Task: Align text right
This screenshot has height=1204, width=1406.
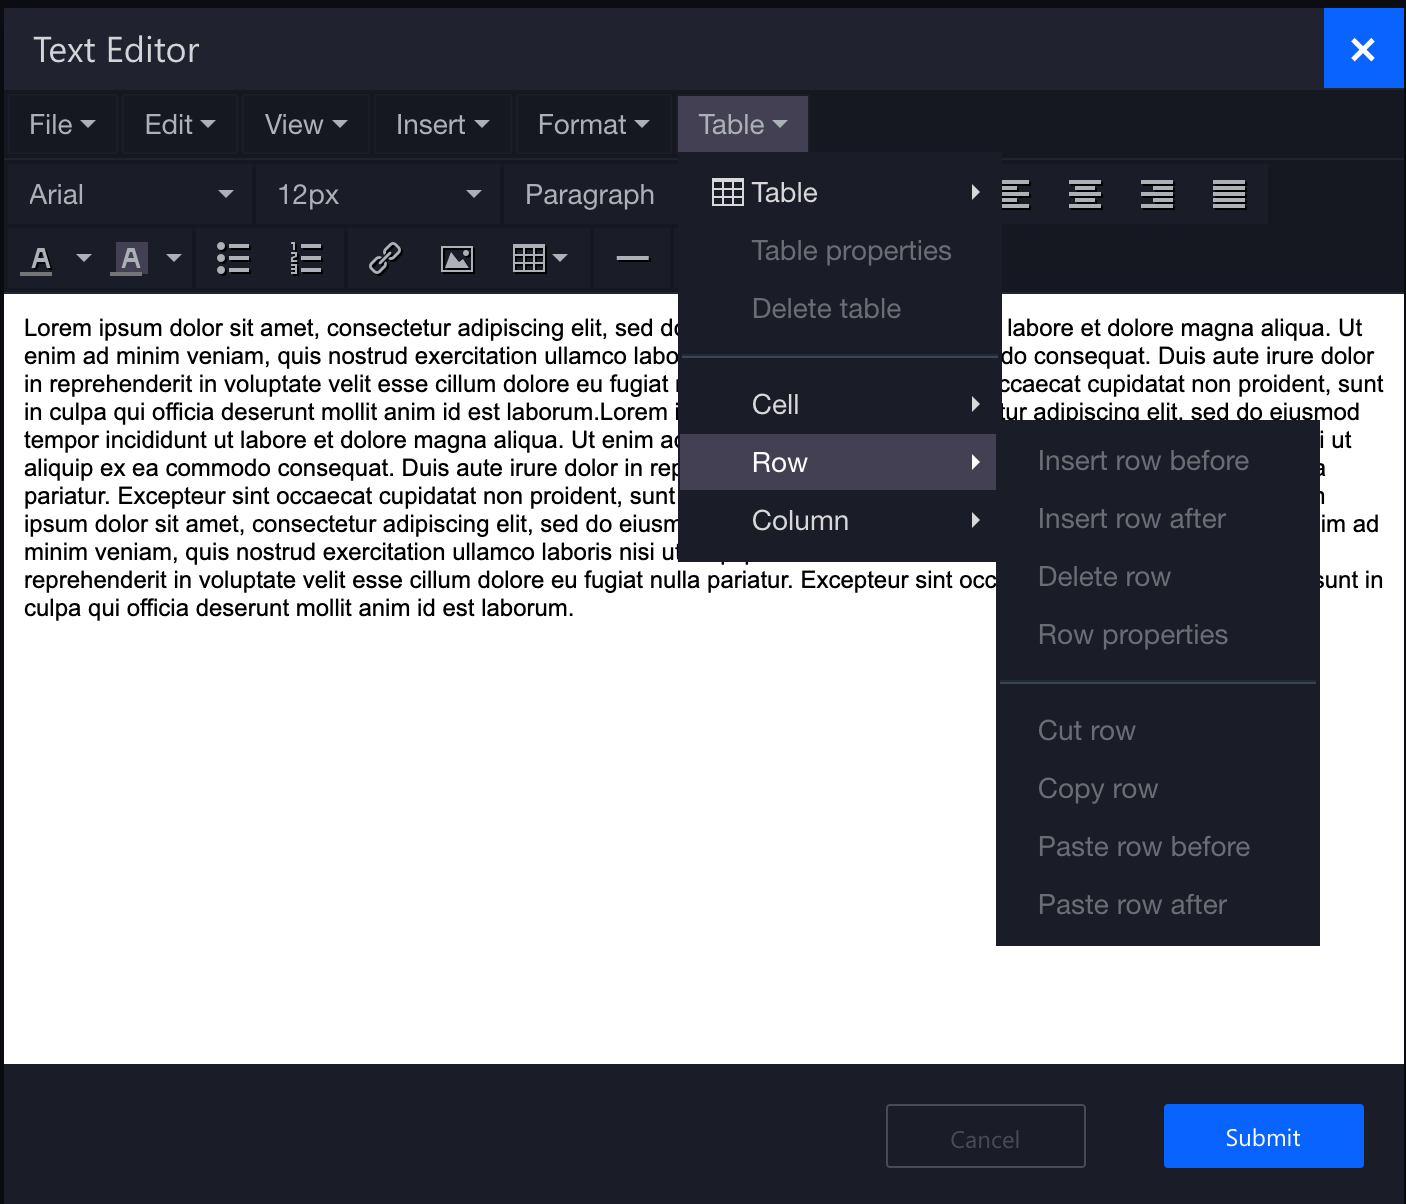Action: tap(1157, 194)
